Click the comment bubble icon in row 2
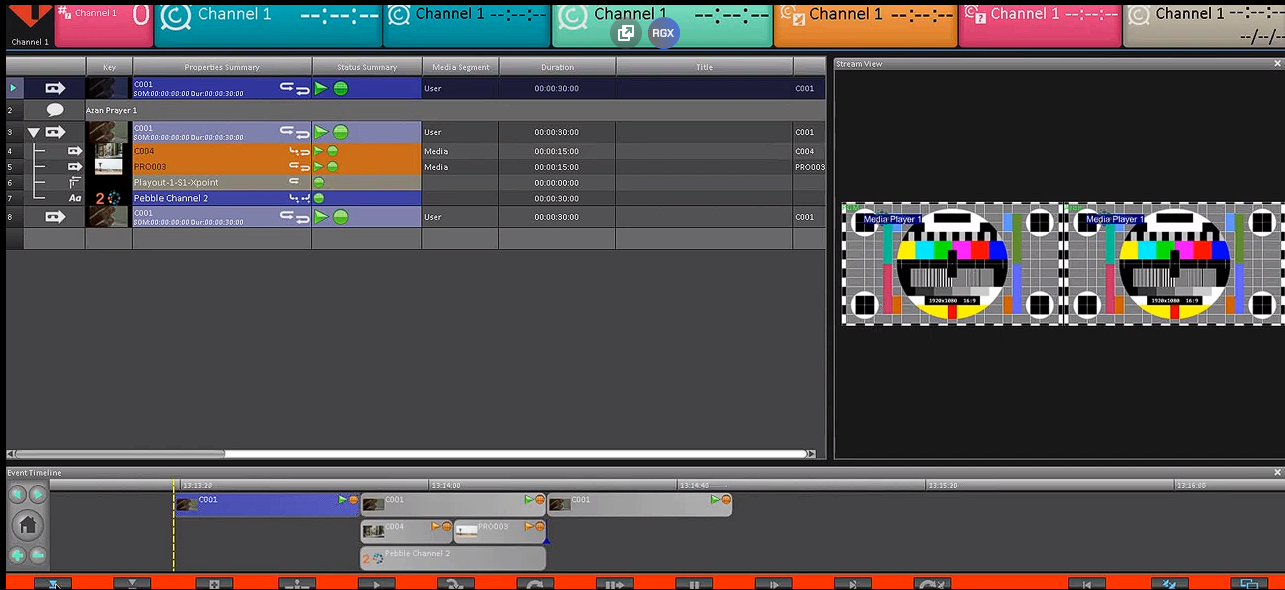This screenshot has height=590, width=1285. pyautogui.click(x=55, y=110)
